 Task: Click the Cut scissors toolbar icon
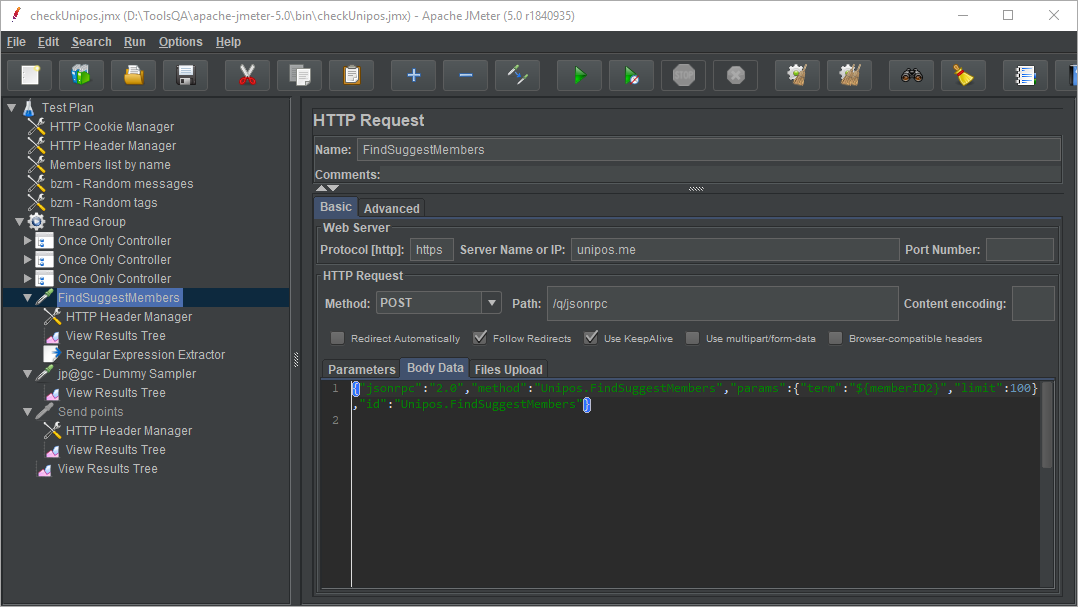pos(247,76)
